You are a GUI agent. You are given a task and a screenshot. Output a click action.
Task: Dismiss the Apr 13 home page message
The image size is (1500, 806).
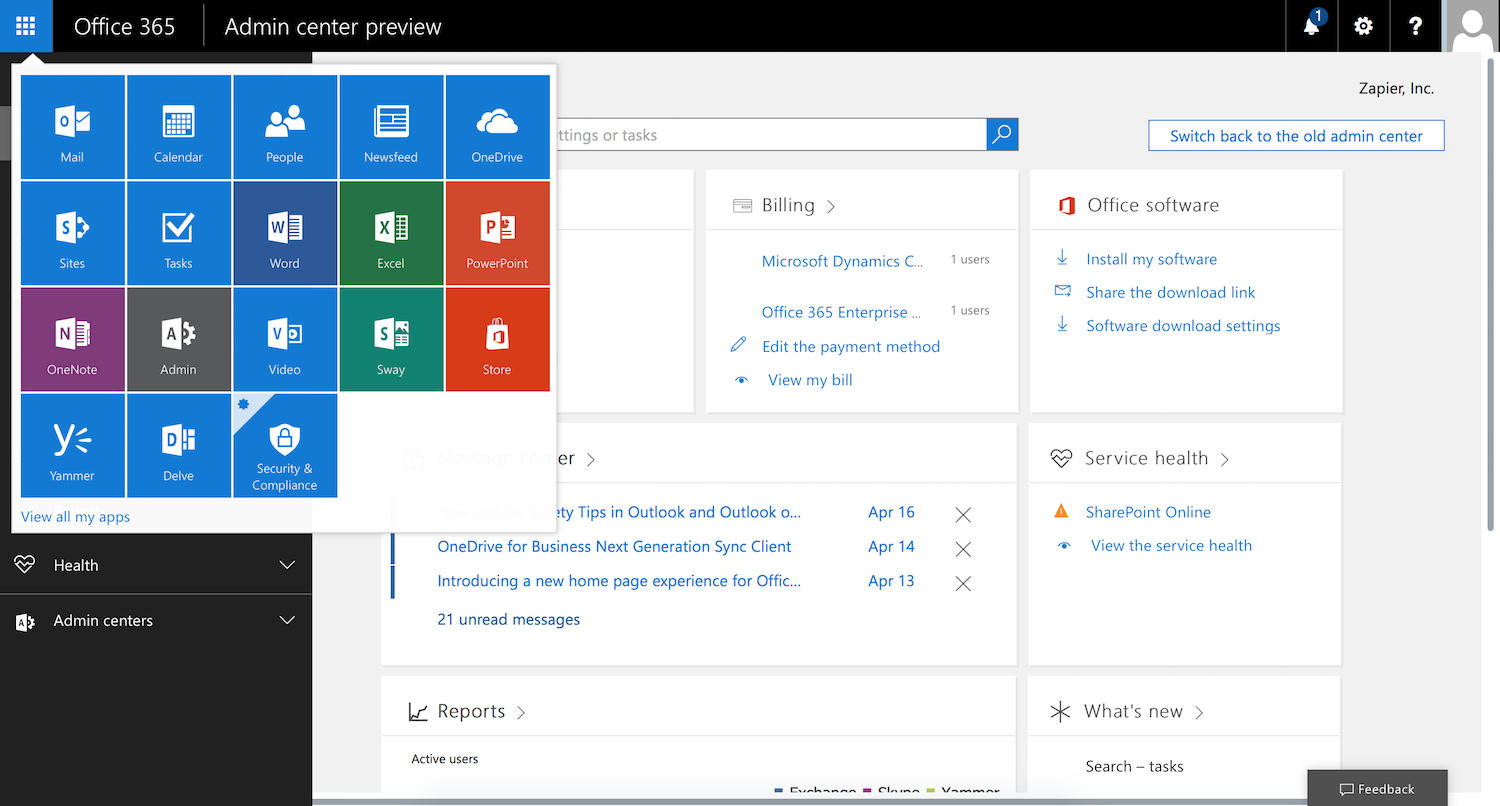pos(963,583)
